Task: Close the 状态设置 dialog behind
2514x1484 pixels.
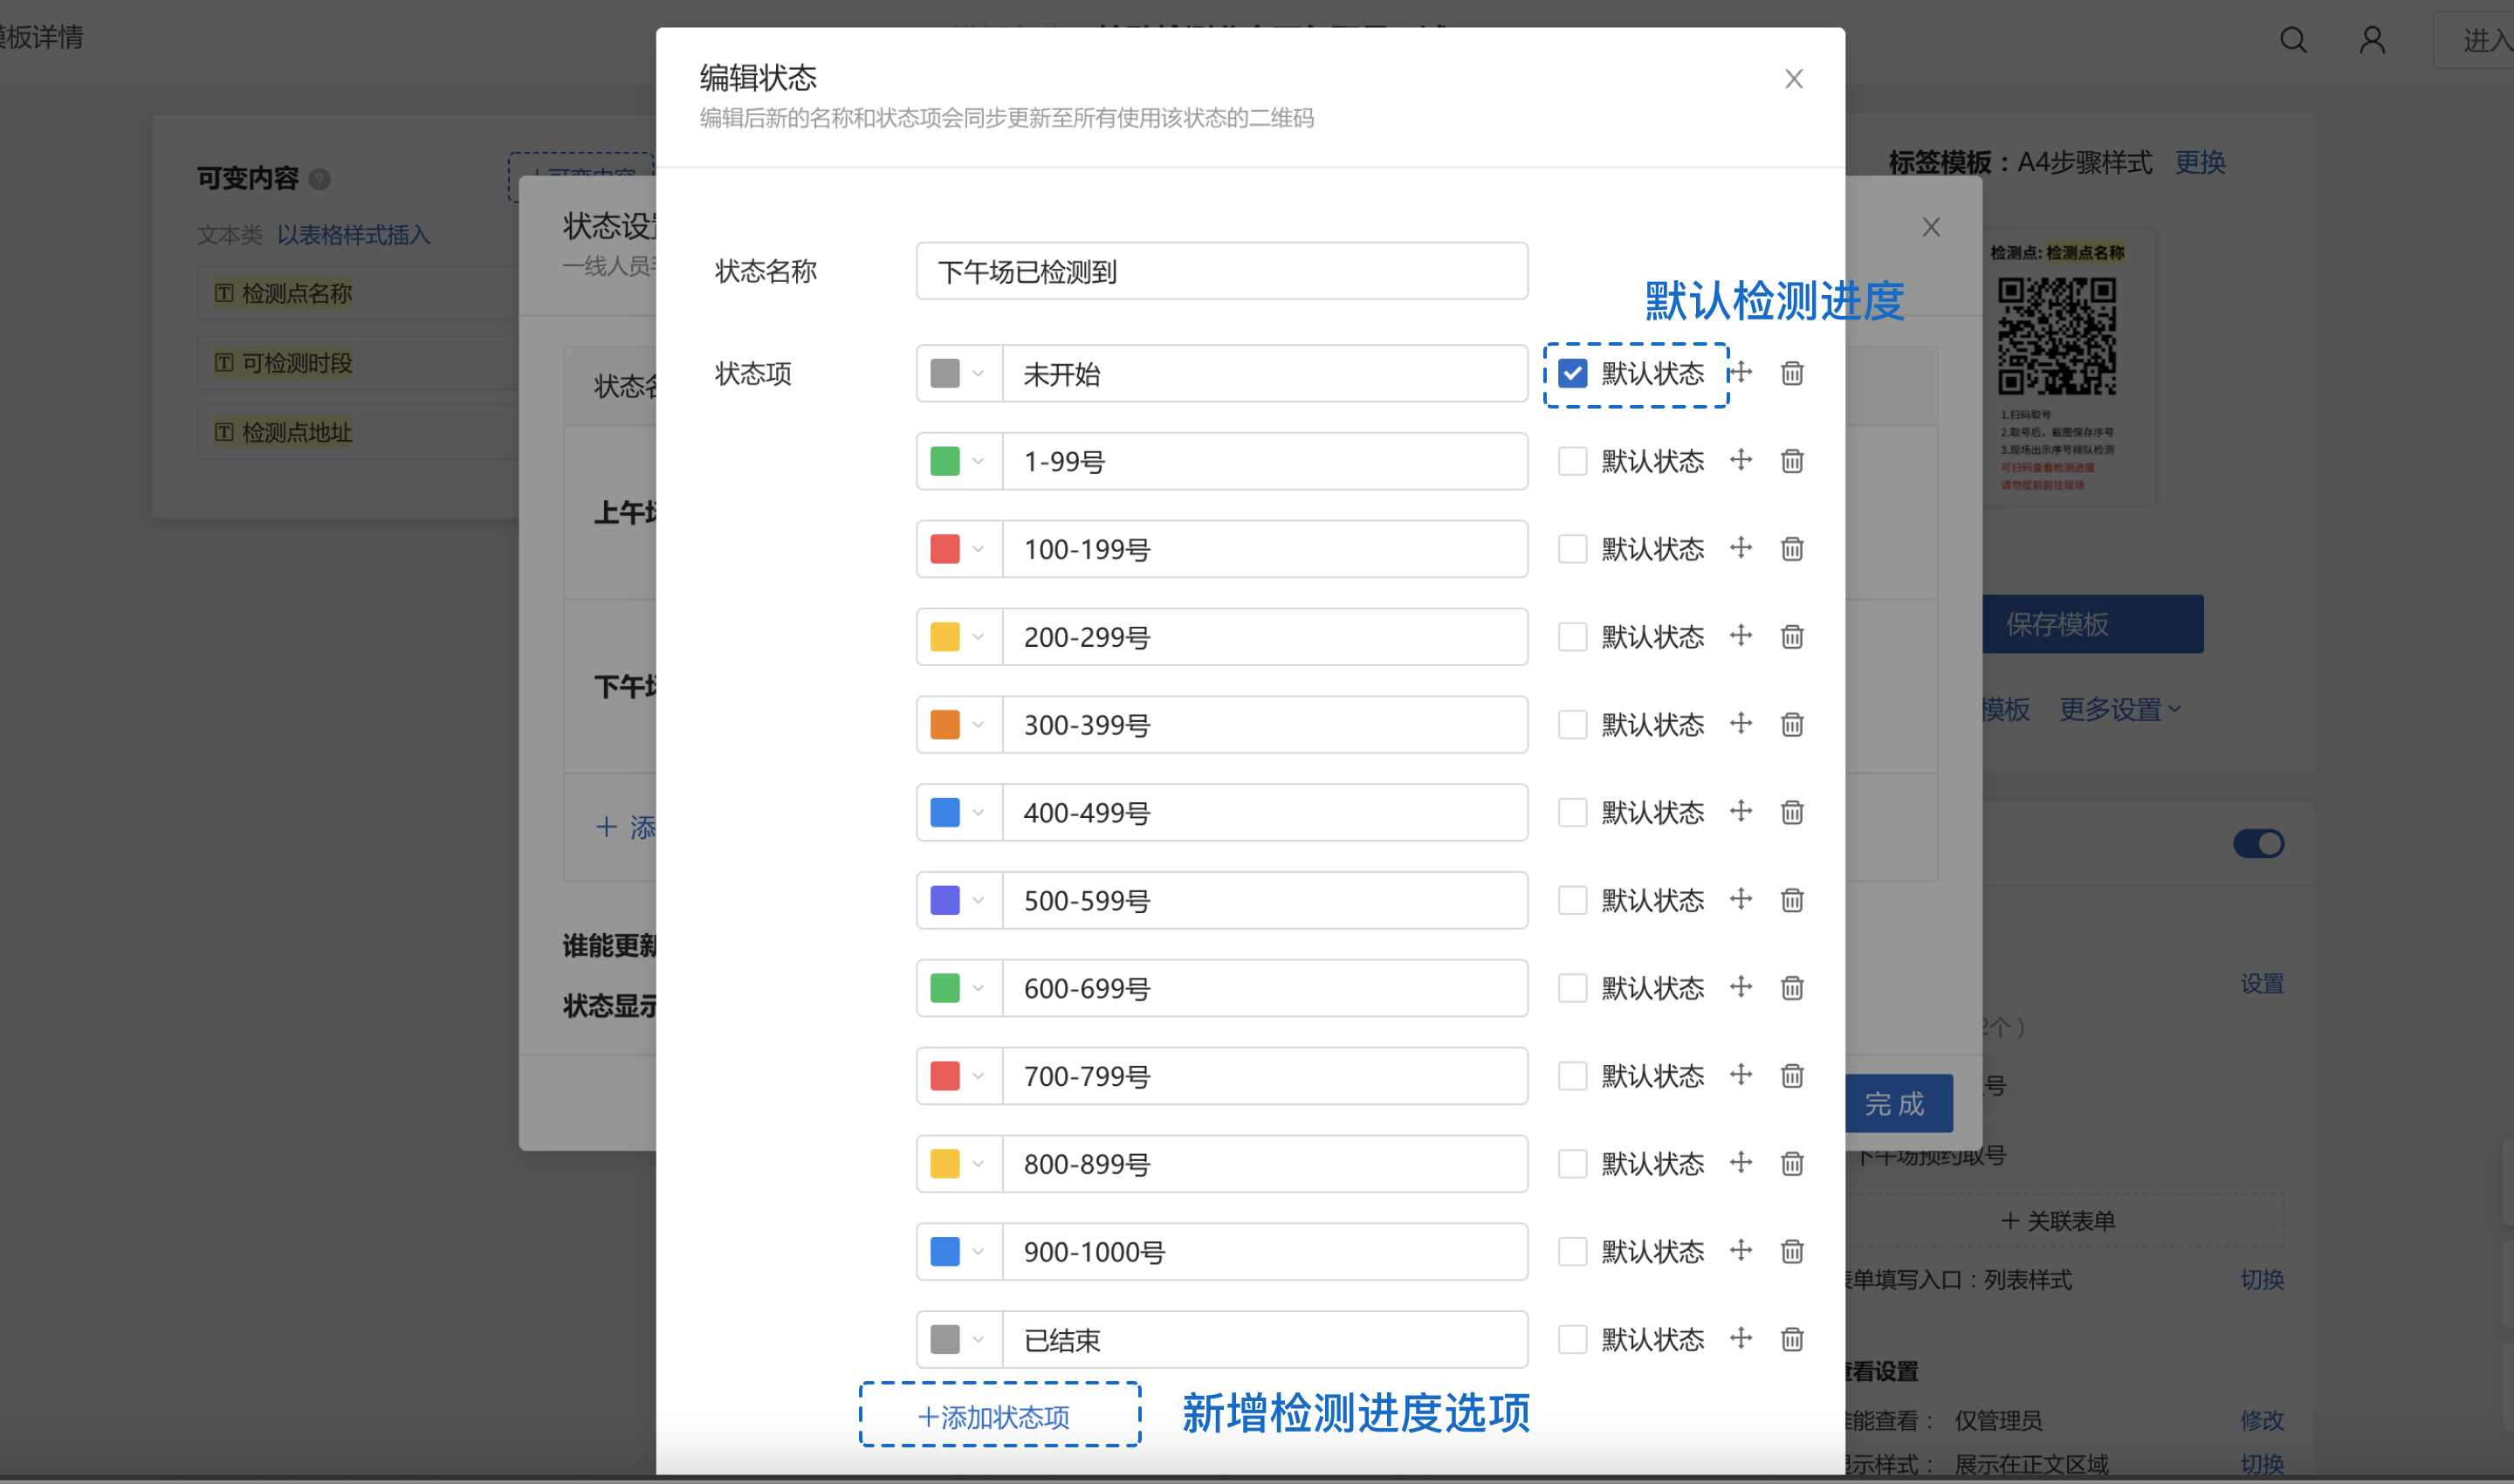Action: pos(1930,227)
